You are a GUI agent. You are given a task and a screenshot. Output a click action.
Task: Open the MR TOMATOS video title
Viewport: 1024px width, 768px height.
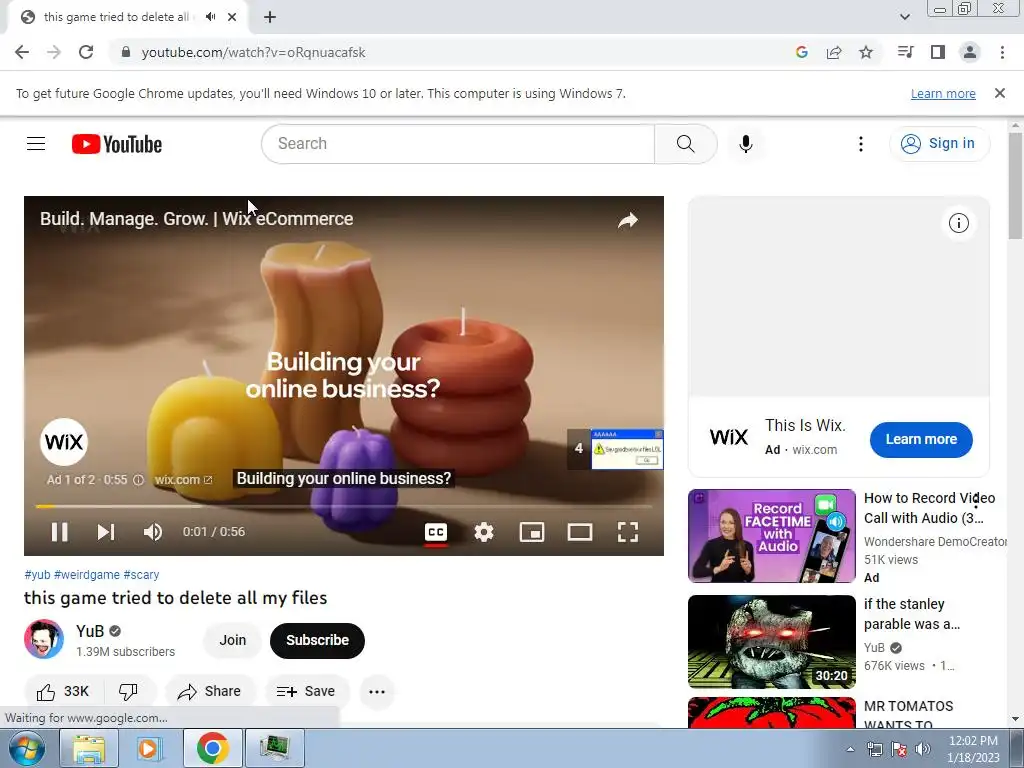coord(908,715)
